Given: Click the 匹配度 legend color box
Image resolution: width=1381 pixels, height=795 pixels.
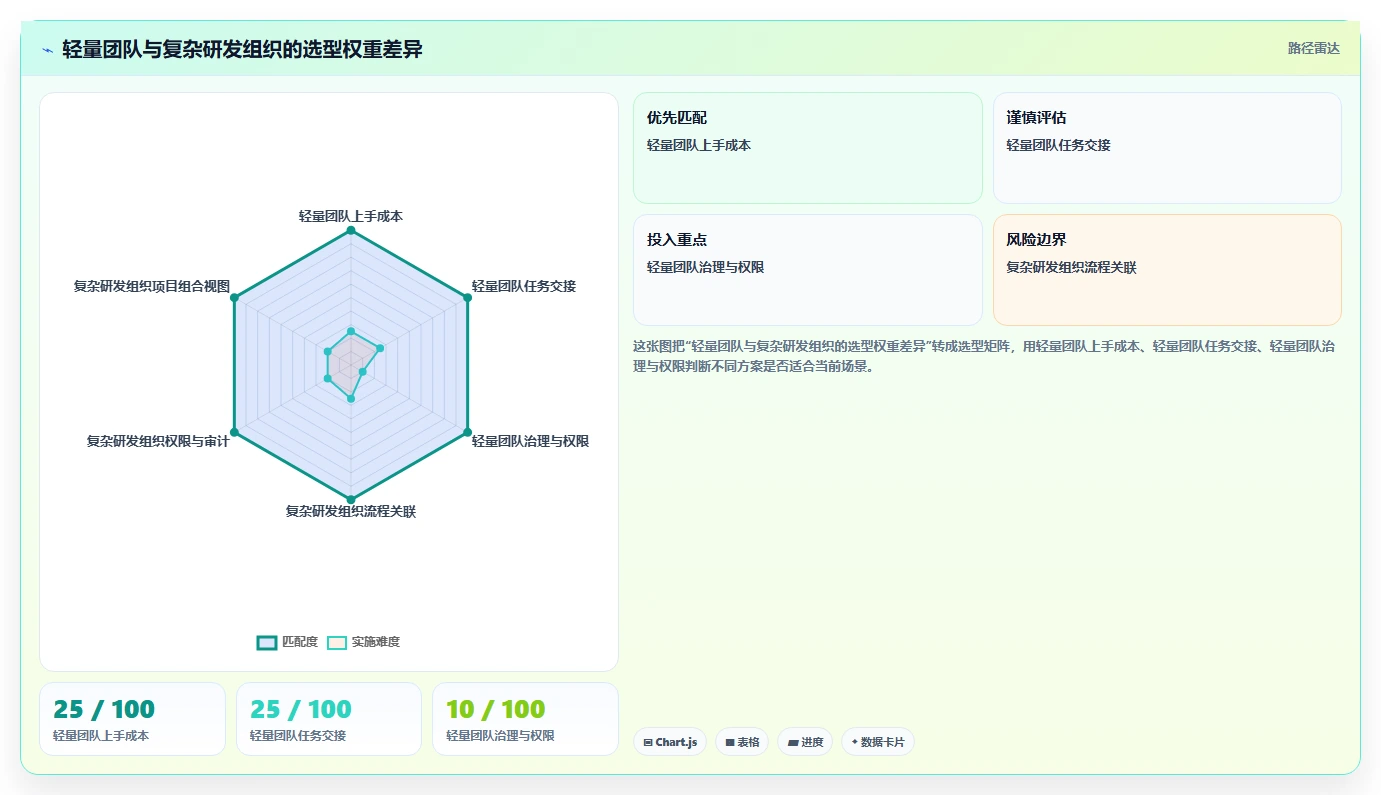Looking at the screenshot, I should (x=267, y=642).
